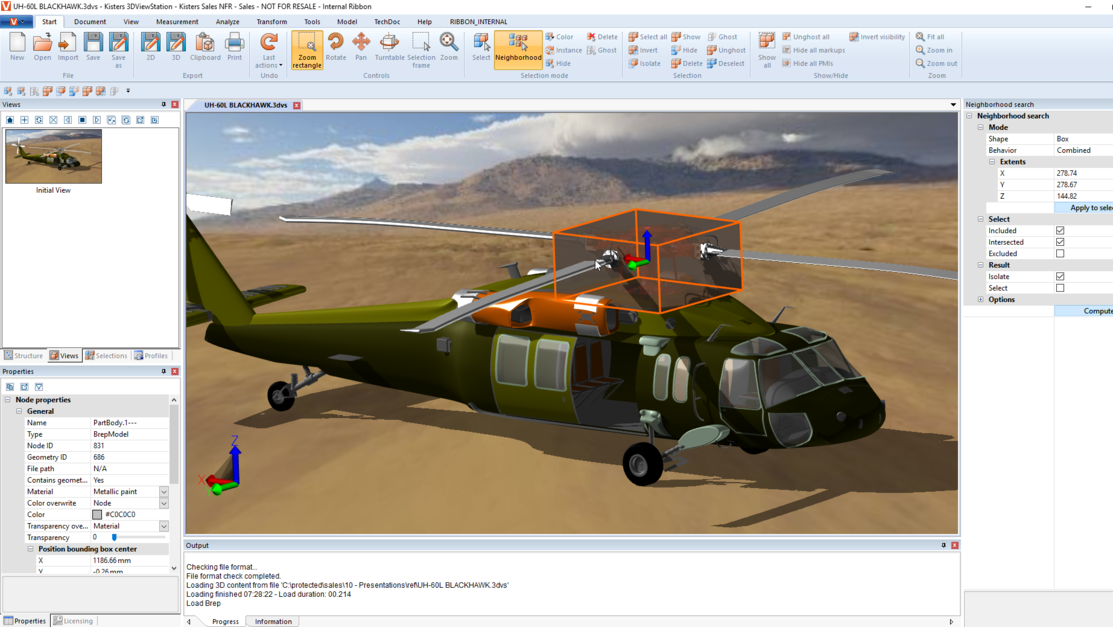Enable Select result checkbox
The height and width of the screenshot is (627, 1113).
click(1060, 288)
